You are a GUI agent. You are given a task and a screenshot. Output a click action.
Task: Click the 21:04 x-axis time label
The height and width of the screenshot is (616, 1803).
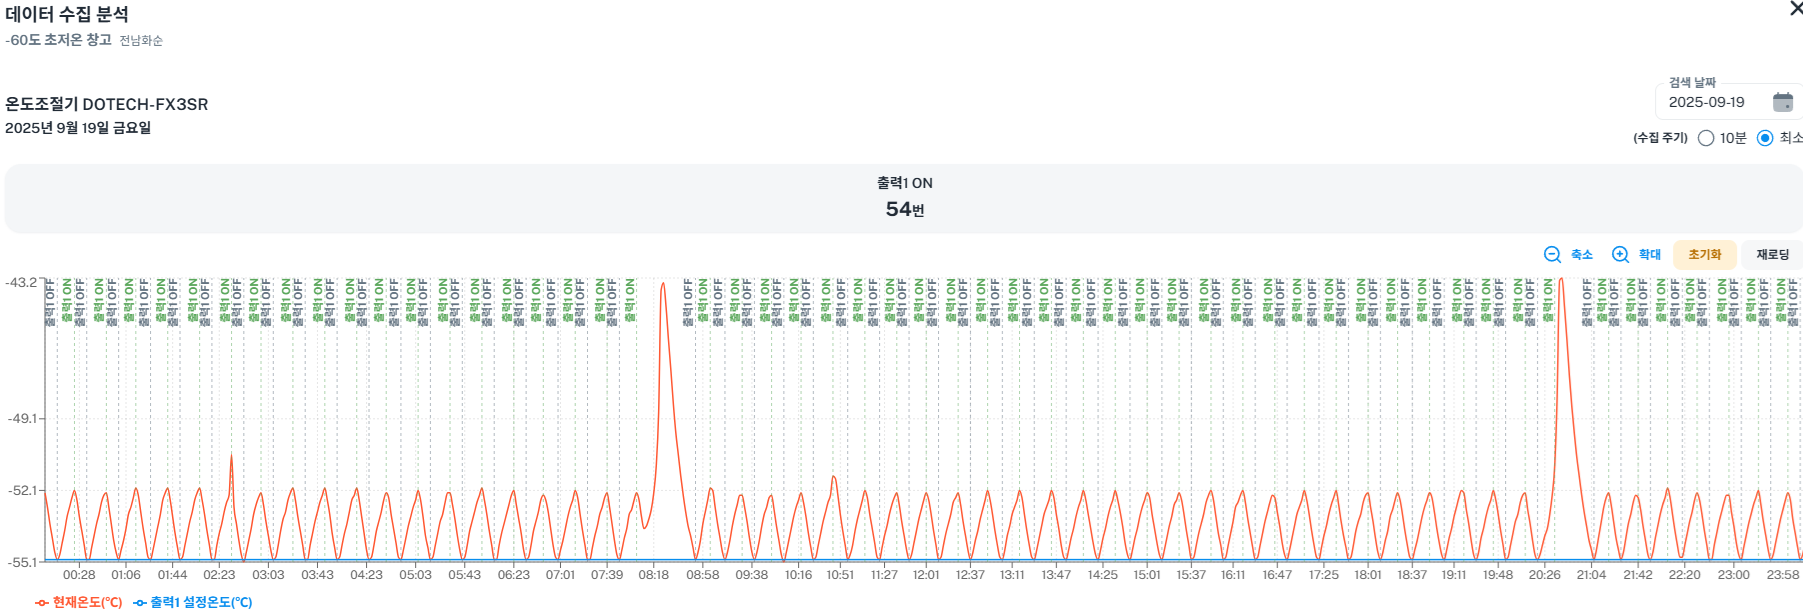pos(1591,575)
